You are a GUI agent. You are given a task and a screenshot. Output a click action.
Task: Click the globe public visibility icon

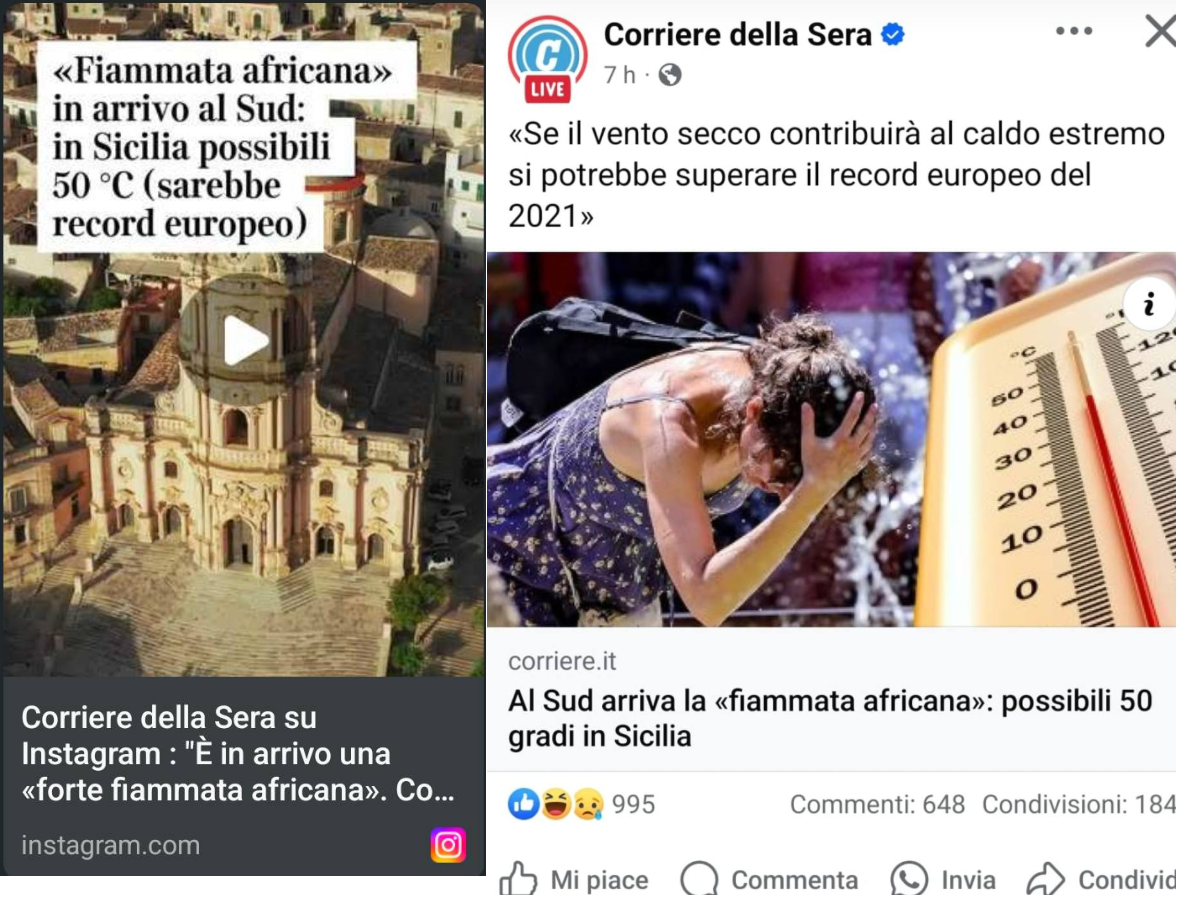670,75
